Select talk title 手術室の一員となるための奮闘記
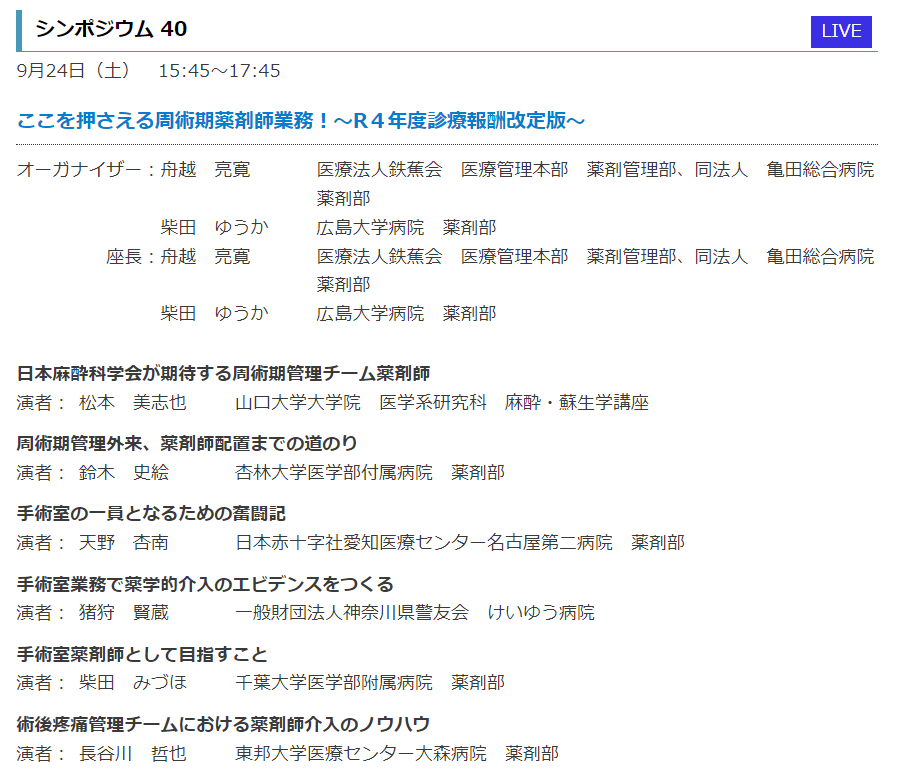This screenshot has width=898, height=783. tap(151, 513)
